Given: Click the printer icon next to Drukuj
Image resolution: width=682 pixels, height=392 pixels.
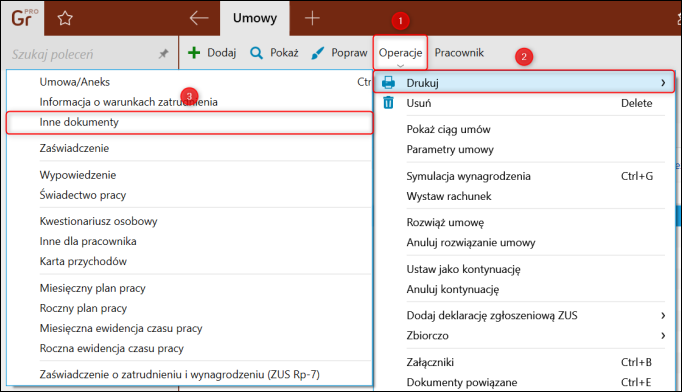Looking at the screenshot, I should [388, 82].
